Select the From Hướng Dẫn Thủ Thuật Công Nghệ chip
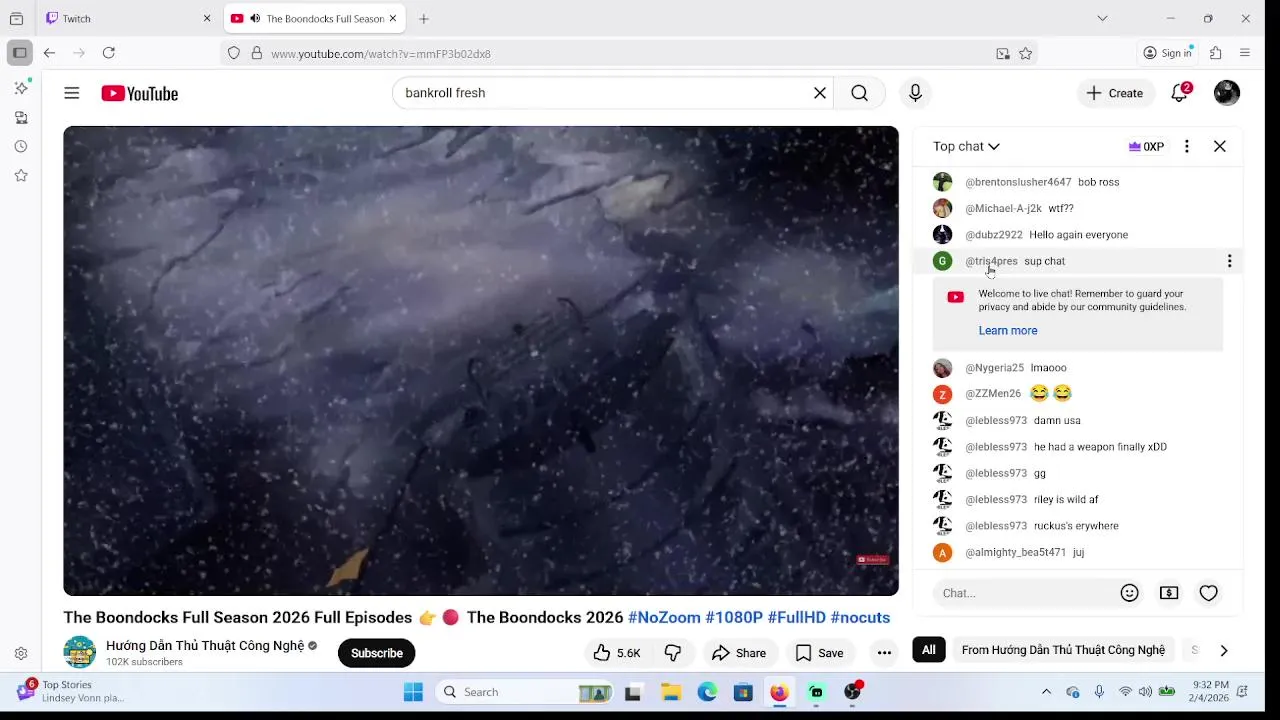The width and height of the screenshot is (1280, 720). (1063, 650)
